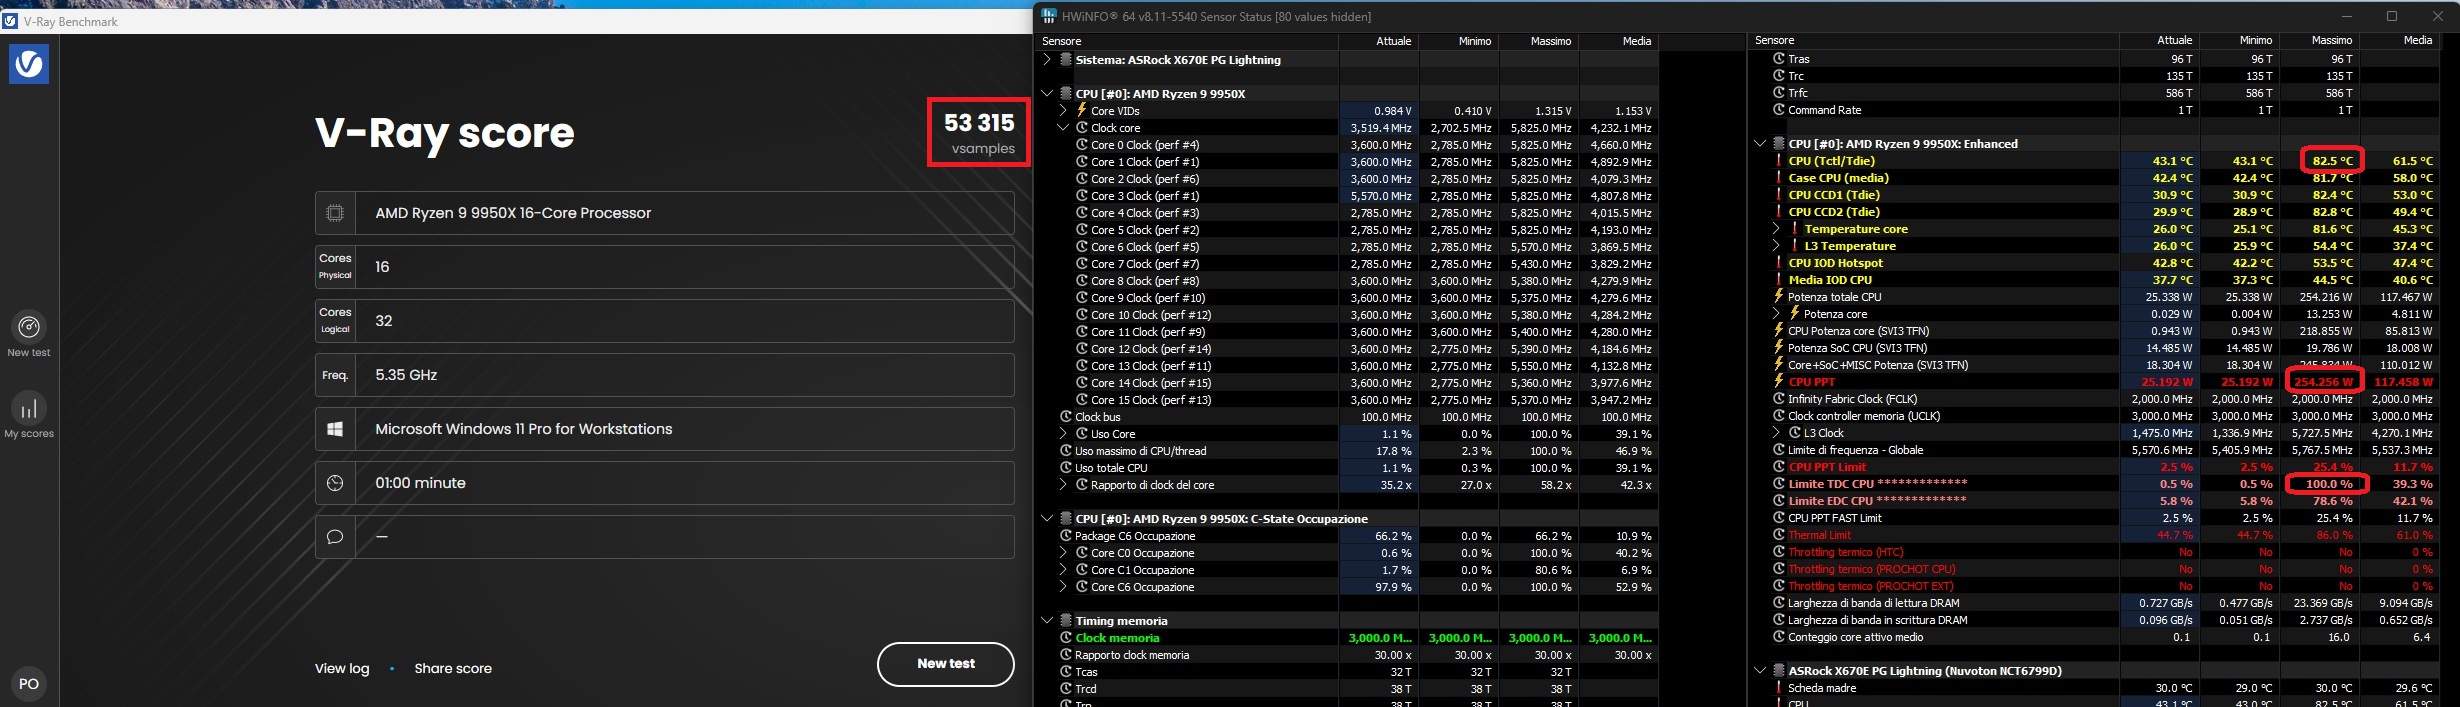Open the Share score link
This screenshot has height=707, width=2460.
point(453,668)
